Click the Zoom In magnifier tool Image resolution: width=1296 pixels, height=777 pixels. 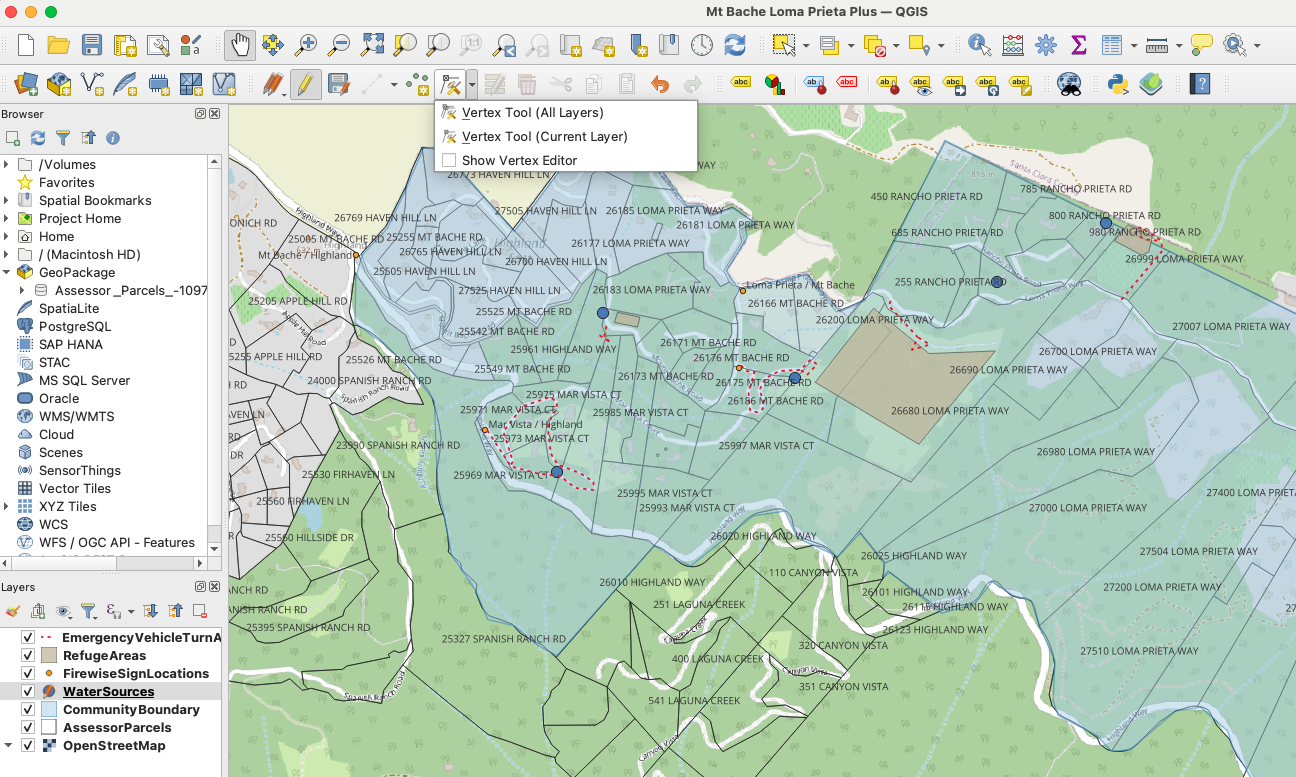[x=306, y=45]
